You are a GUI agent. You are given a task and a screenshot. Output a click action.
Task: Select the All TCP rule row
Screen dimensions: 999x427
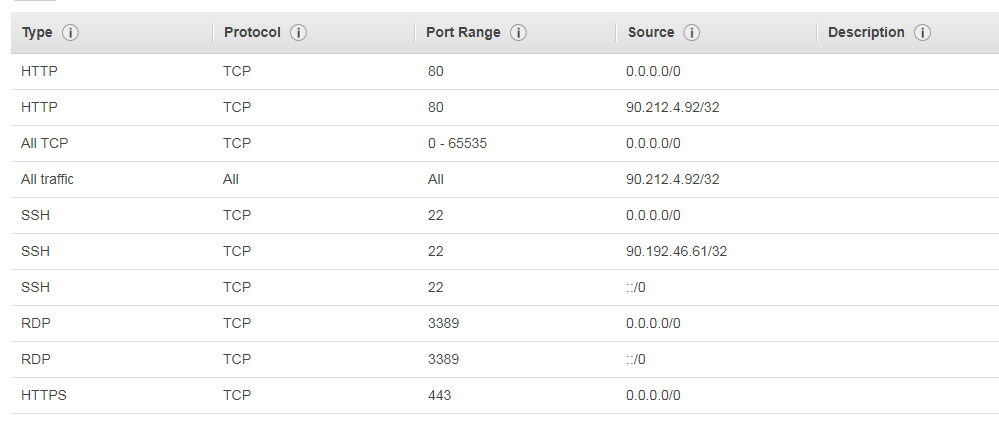45,143
